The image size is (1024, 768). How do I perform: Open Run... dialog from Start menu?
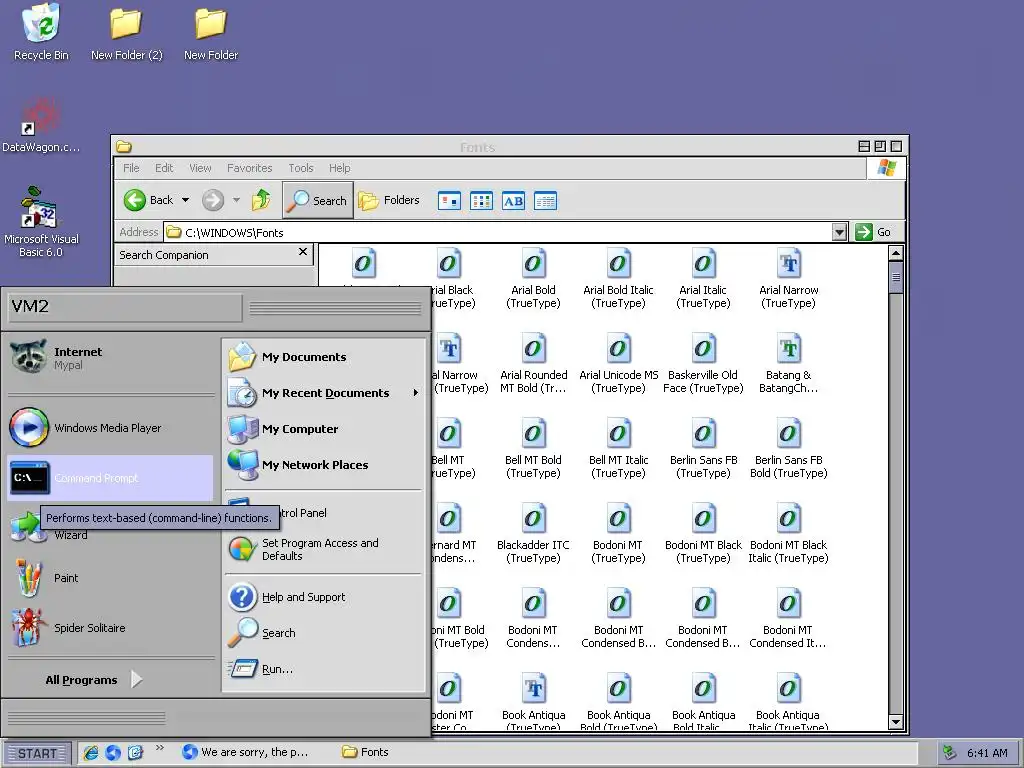click(x=324, y=669)
